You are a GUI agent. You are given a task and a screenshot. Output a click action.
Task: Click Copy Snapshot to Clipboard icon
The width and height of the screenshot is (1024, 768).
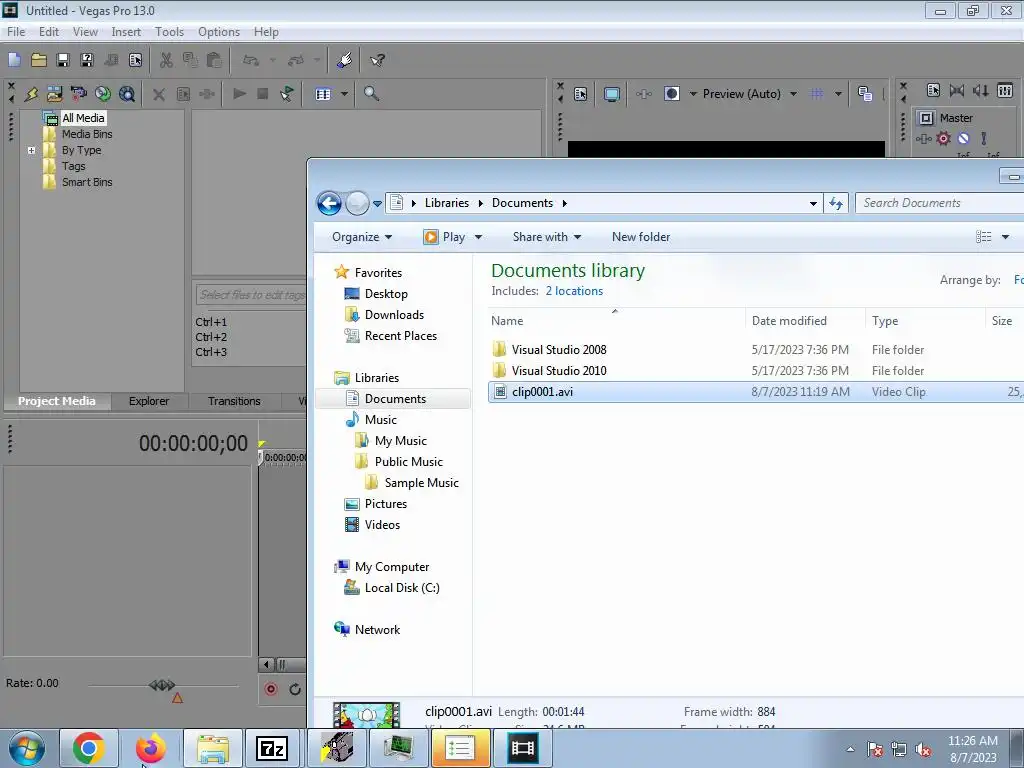pyautogui.click(x=865, y=94)
